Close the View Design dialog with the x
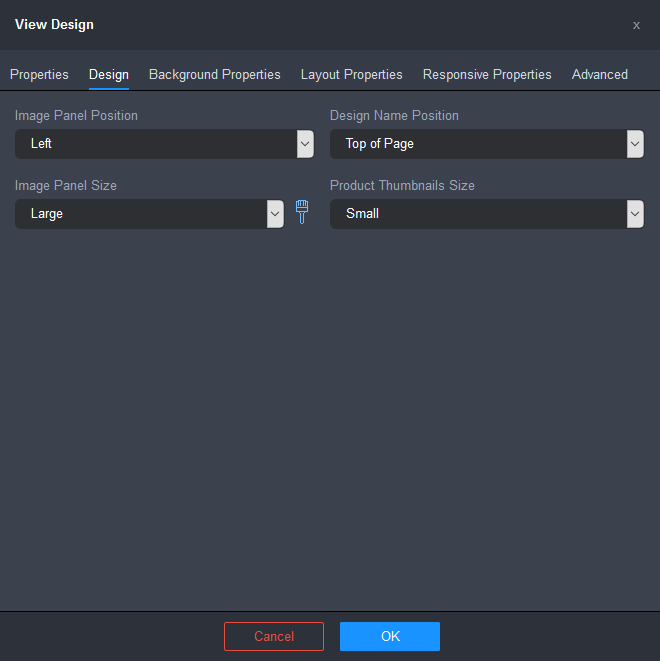Image resolution: width=660 pixels, height=661 pixels. point(636,25)
